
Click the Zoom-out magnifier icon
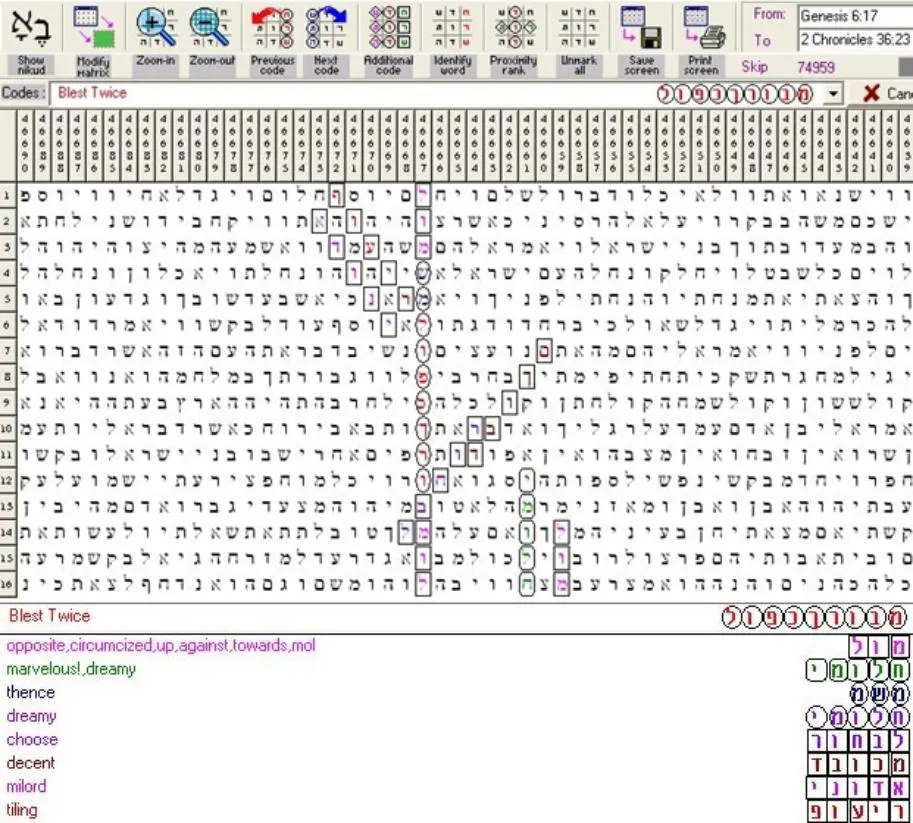[211, 27]
